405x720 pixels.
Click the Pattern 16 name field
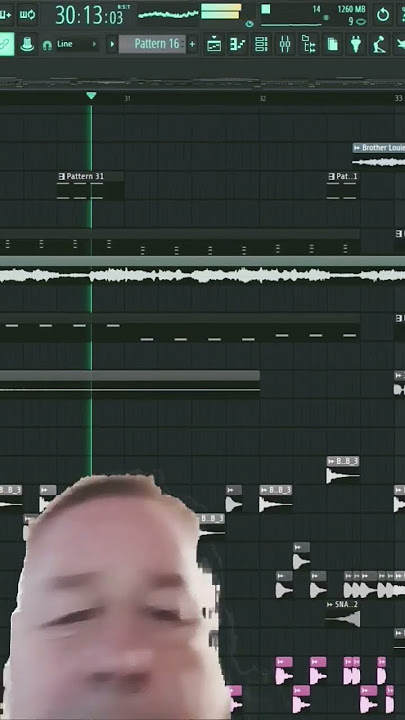(x=152, y=44)
